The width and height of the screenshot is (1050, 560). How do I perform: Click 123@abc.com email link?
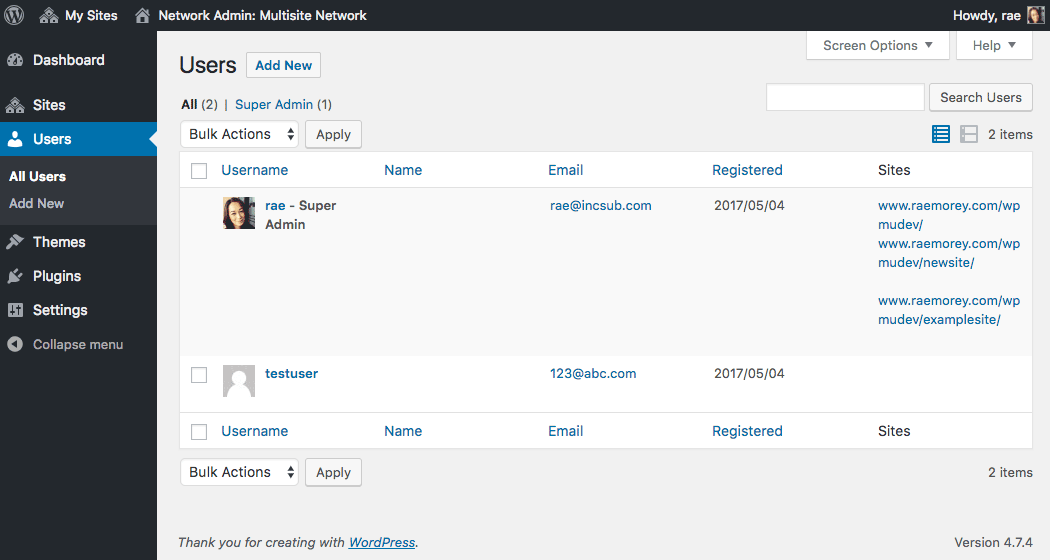click(593, 374)
